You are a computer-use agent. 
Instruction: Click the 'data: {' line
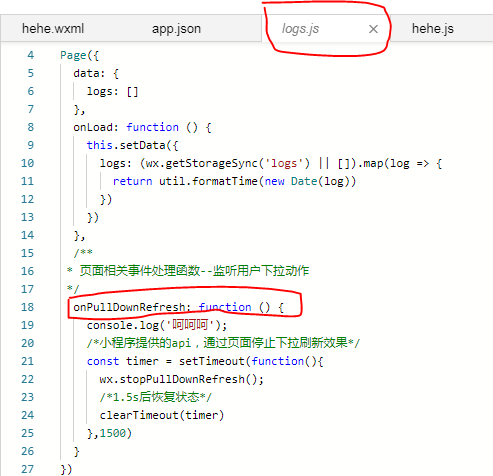96,73
